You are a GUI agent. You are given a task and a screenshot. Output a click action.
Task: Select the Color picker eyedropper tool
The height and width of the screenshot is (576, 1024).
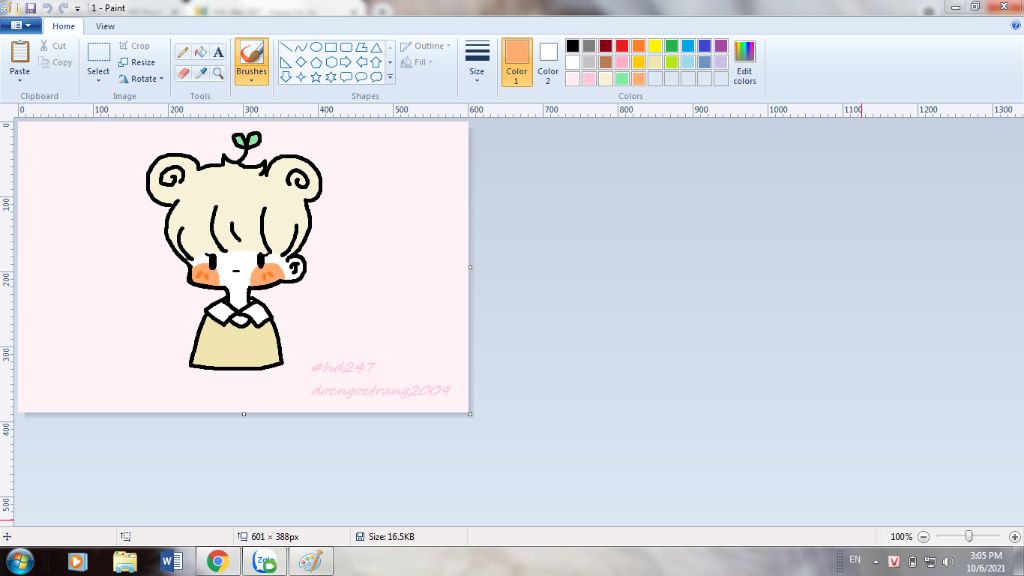pyautogui.click(x=200, y=73)
